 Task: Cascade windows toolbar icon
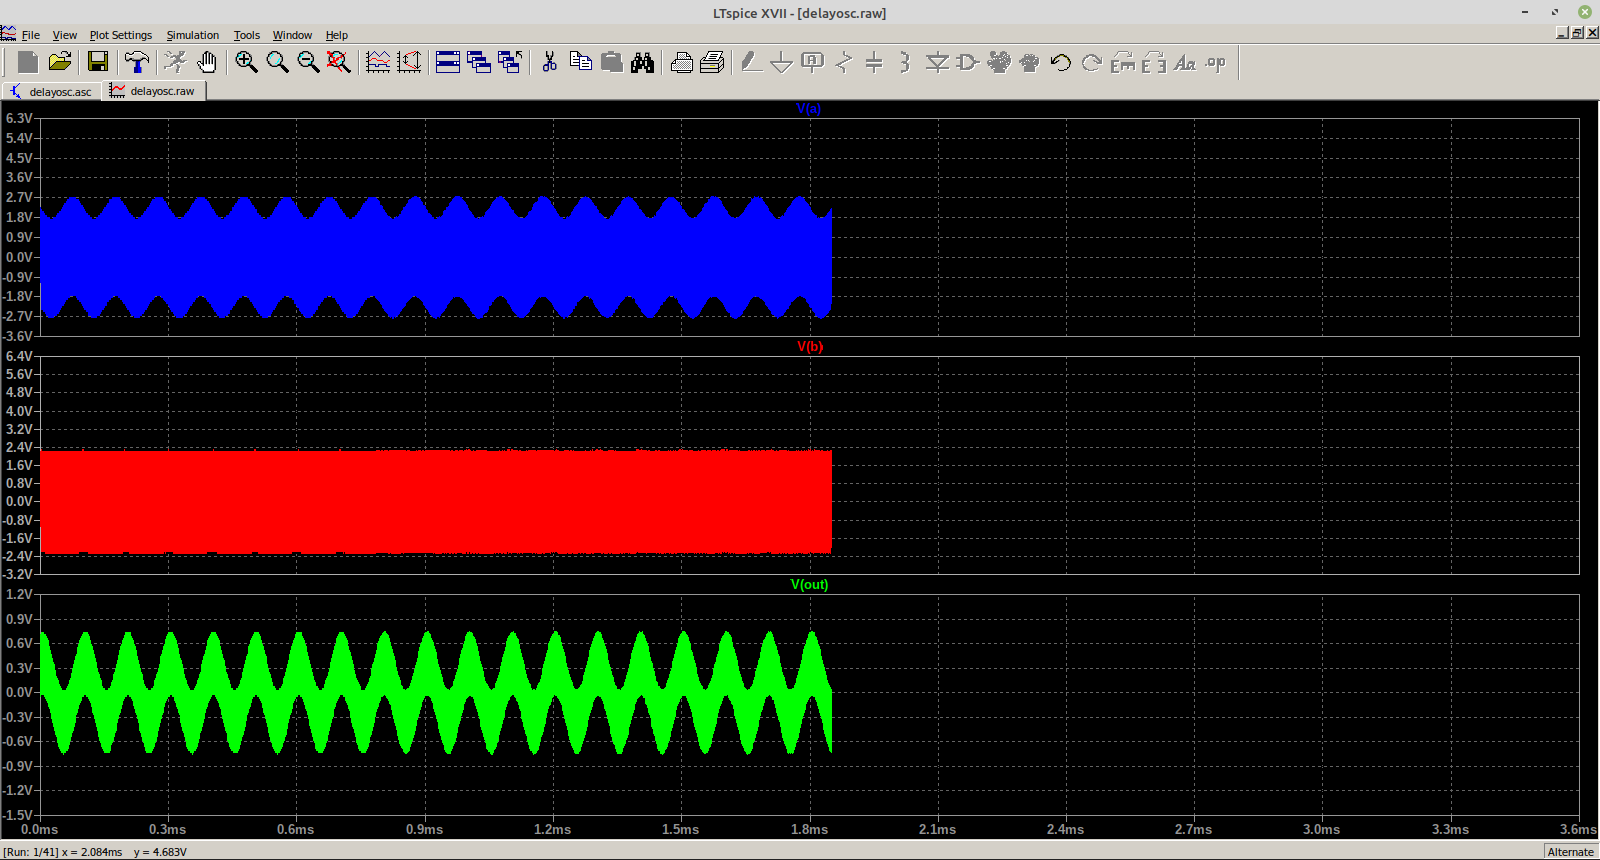coord(479,62)
